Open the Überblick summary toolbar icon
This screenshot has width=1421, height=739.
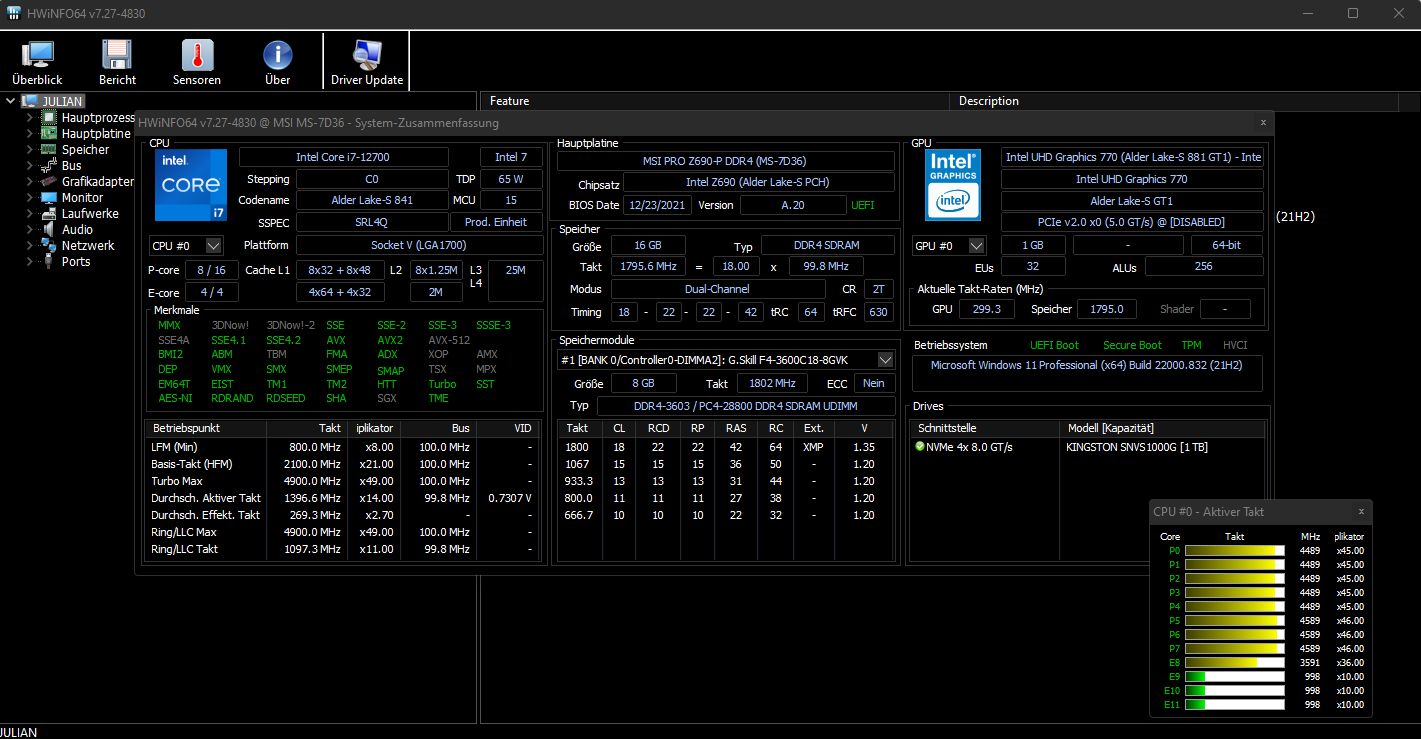[37, 62]
